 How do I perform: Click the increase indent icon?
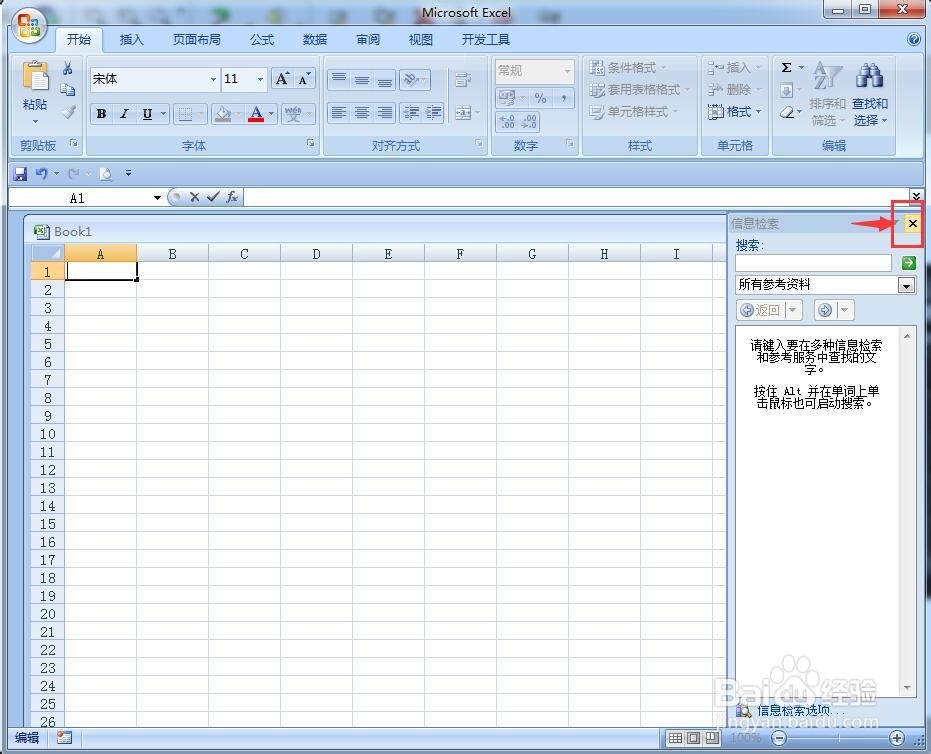pos(433,112)
